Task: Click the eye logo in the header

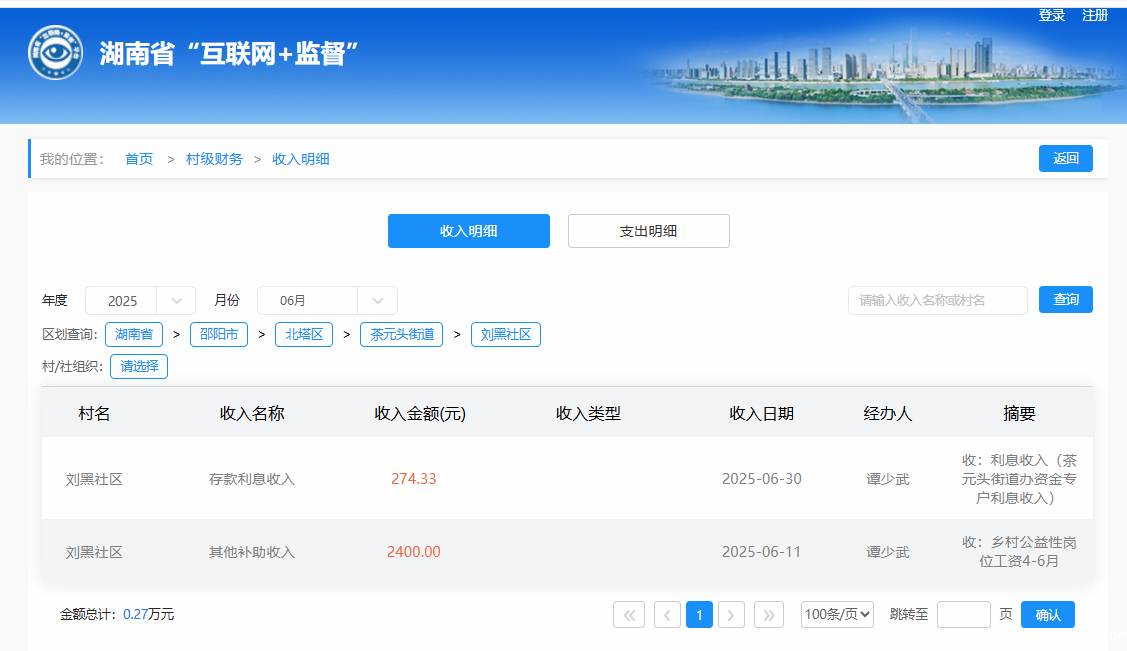Action: click(55, 53)
